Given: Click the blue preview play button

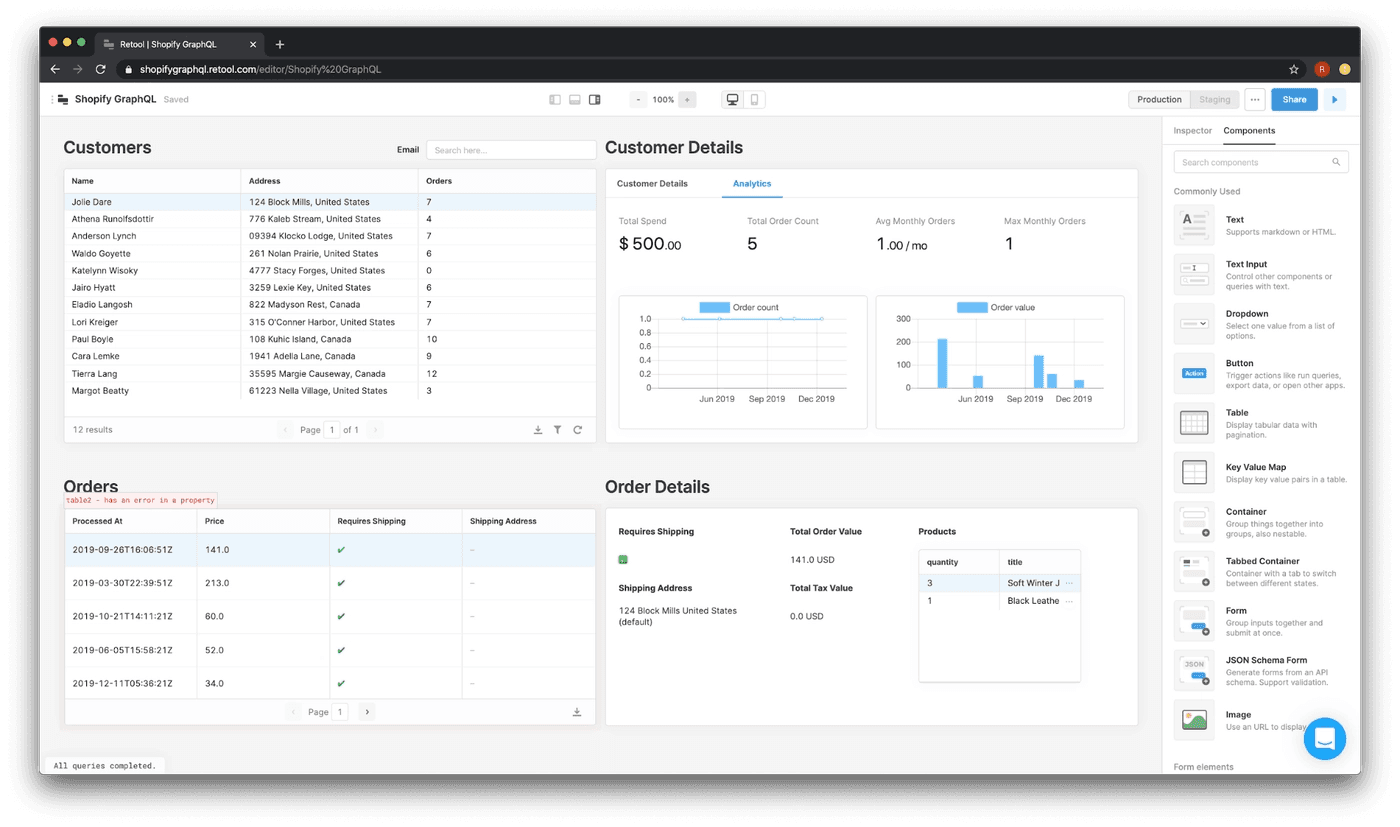Looking at the screenshot, I should 1334,100.
